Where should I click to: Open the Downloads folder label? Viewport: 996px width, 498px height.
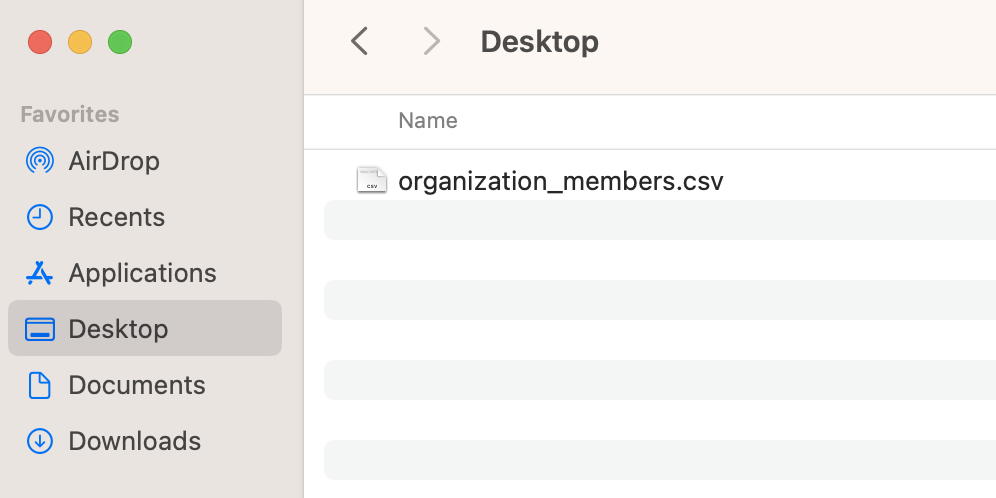coord(134,441)
